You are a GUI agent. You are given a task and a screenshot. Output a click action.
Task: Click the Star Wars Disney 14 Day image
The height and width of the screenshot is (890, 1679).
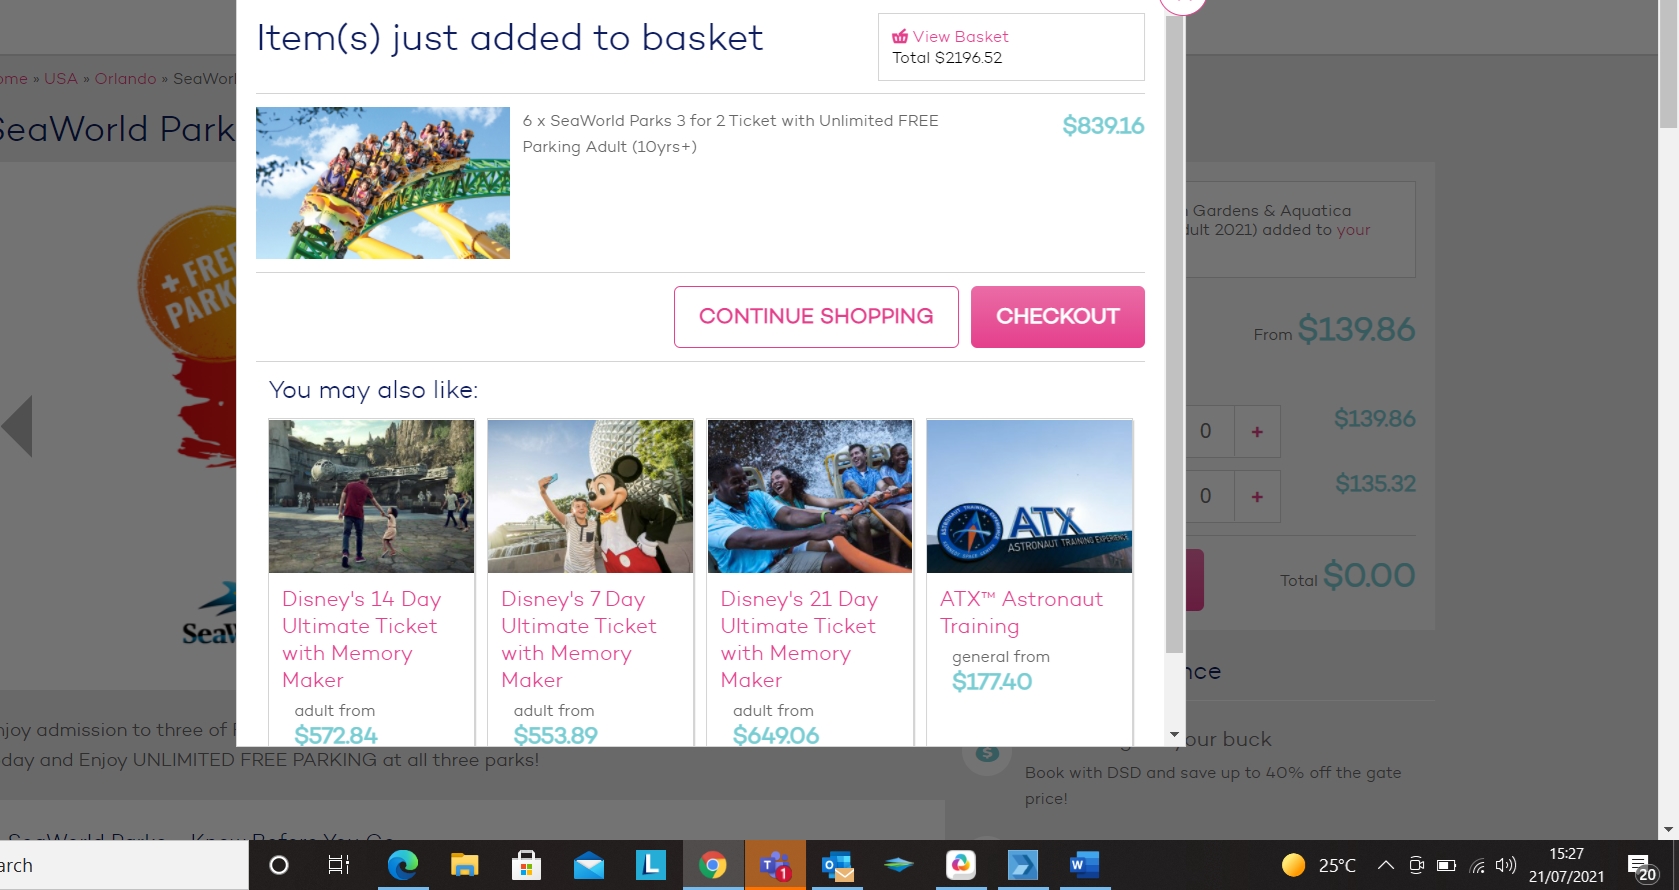(x=371, y=496)
